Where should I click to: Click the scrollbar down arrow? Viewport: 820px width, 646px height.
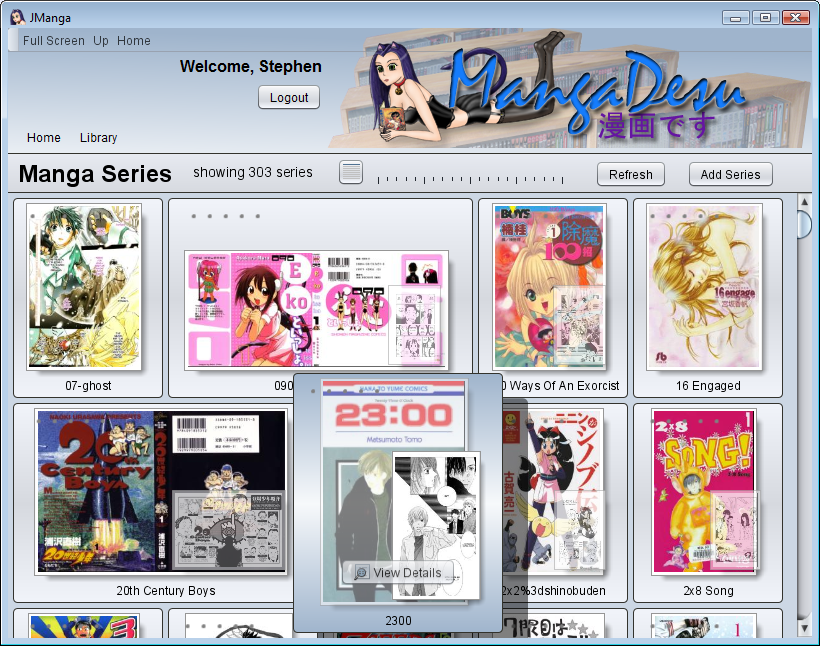[805, 627]
